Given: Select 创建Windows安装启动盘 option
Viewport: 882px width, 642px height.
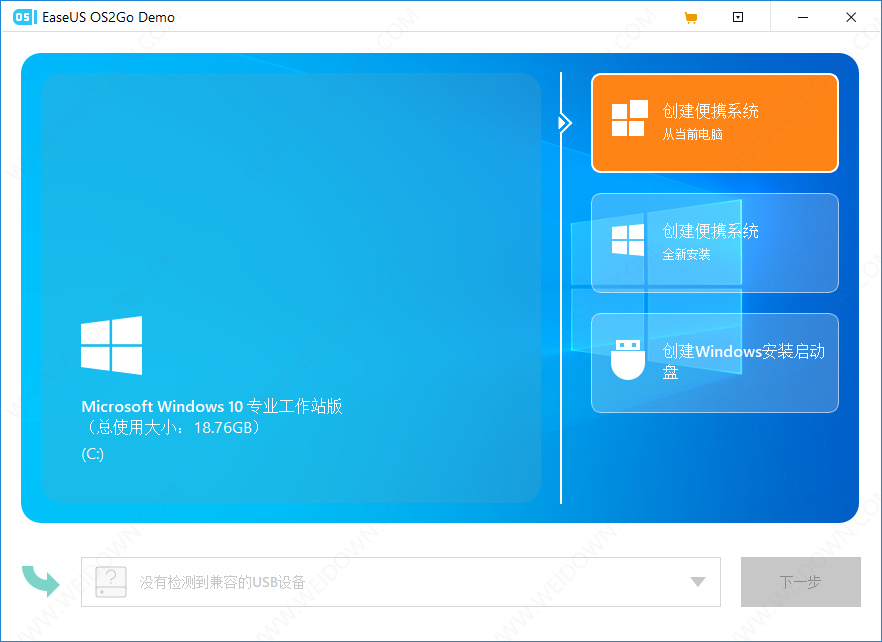Looking at the screenshot, I should pyautogui.click(x=714, y=363).
